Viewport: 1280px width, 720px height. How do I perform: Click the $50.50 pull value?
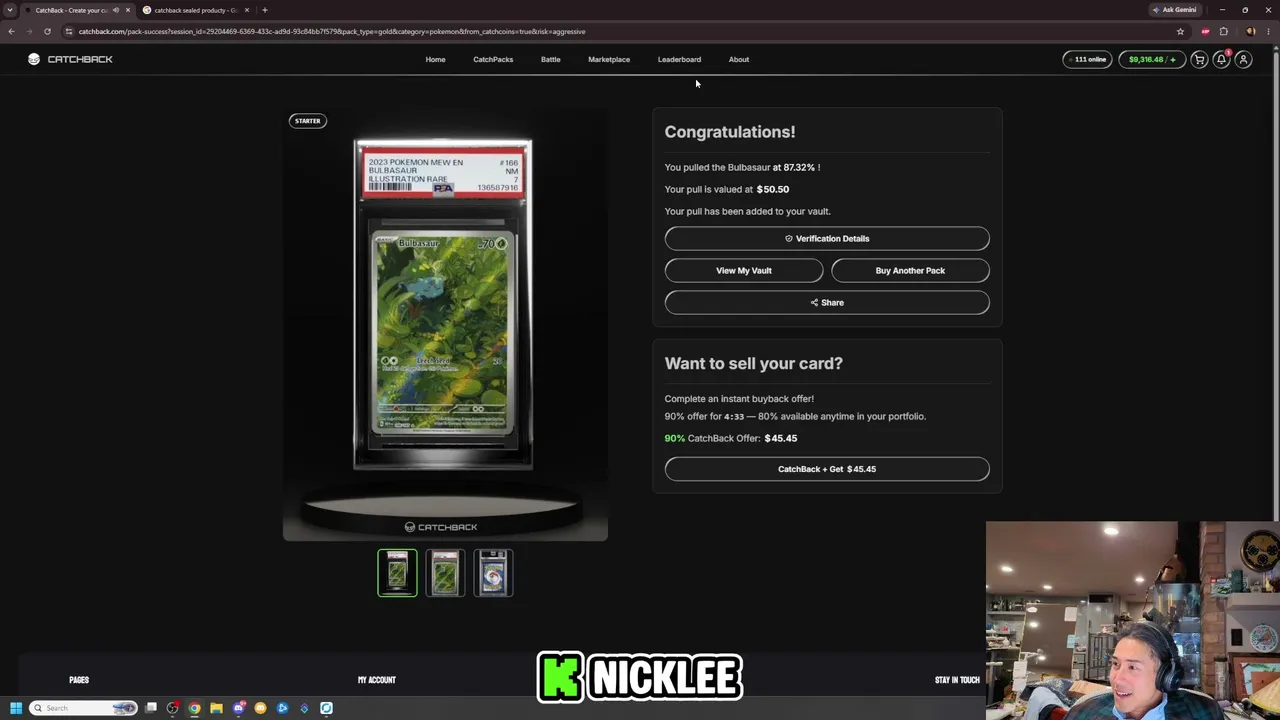(x=773, y=189)
